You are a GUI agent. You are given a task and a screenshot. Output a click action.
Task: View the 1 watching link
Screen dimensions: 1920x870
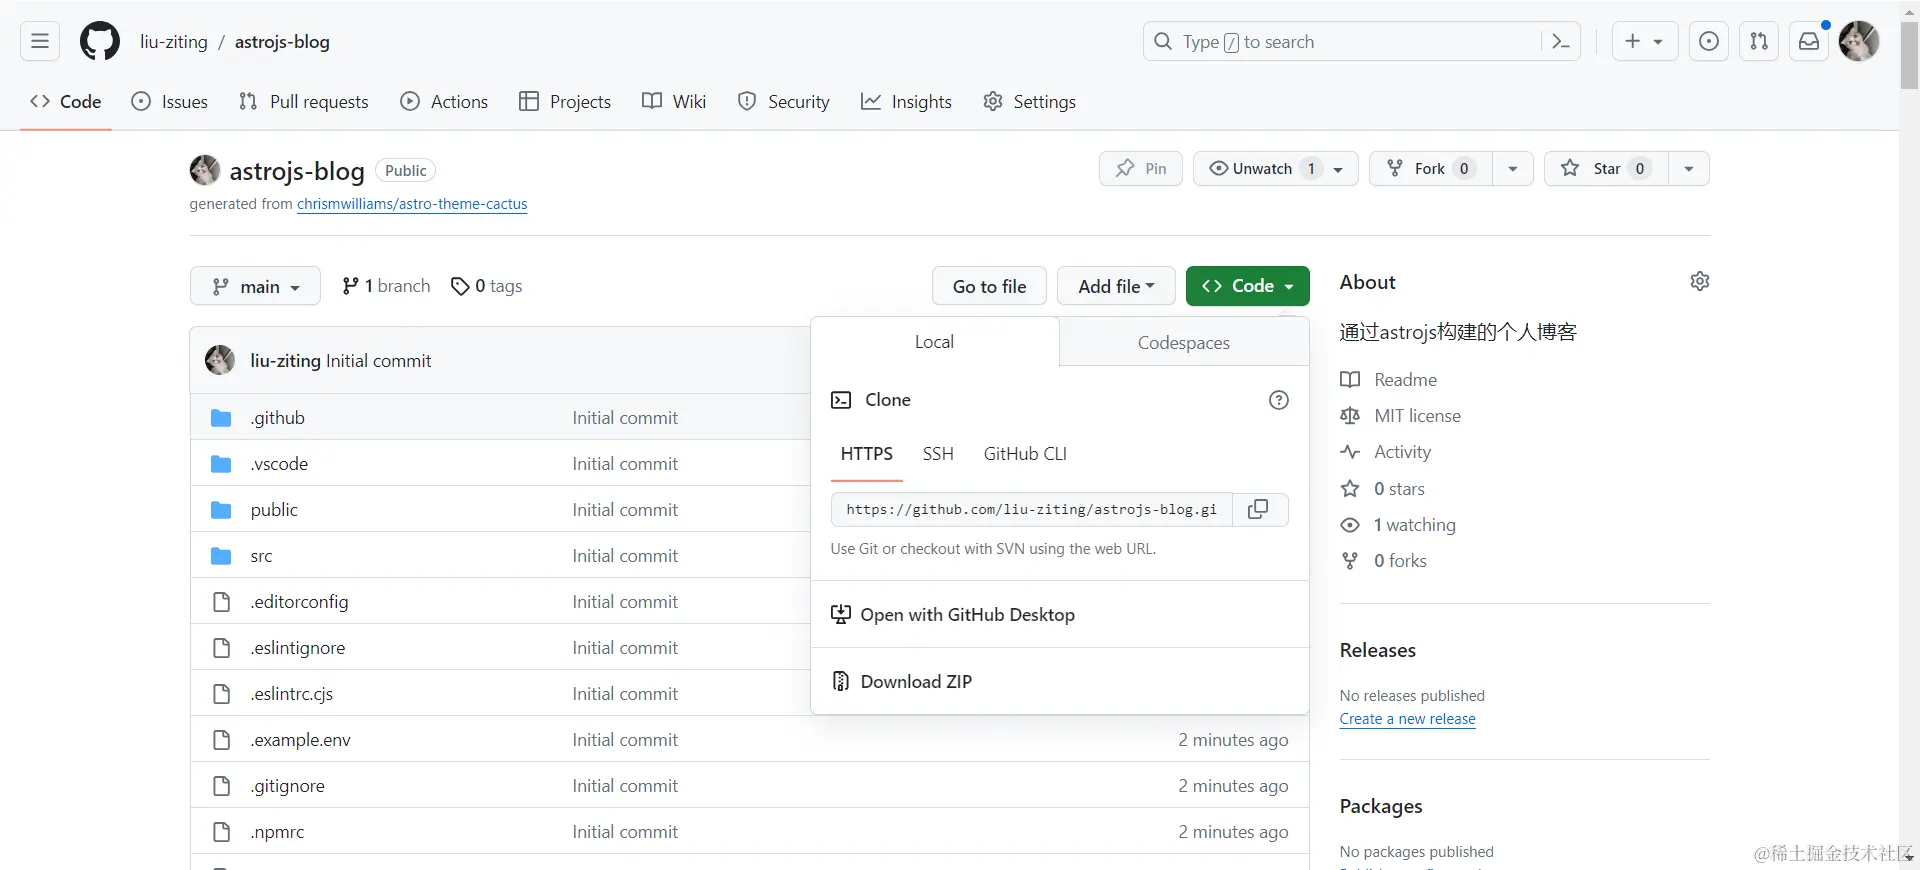click(x=1398, y=525)
